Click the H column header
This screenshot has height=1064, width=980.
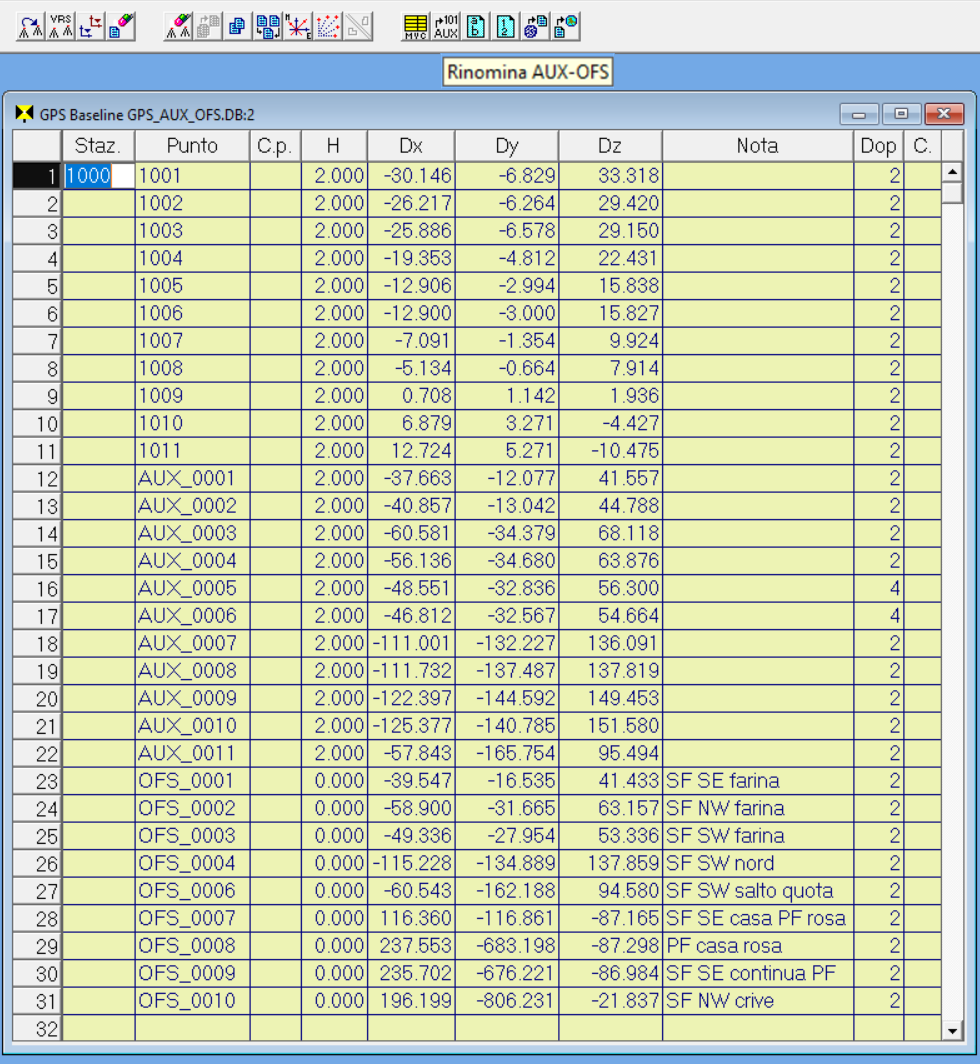pyautogui.click(x=334, y=146)
